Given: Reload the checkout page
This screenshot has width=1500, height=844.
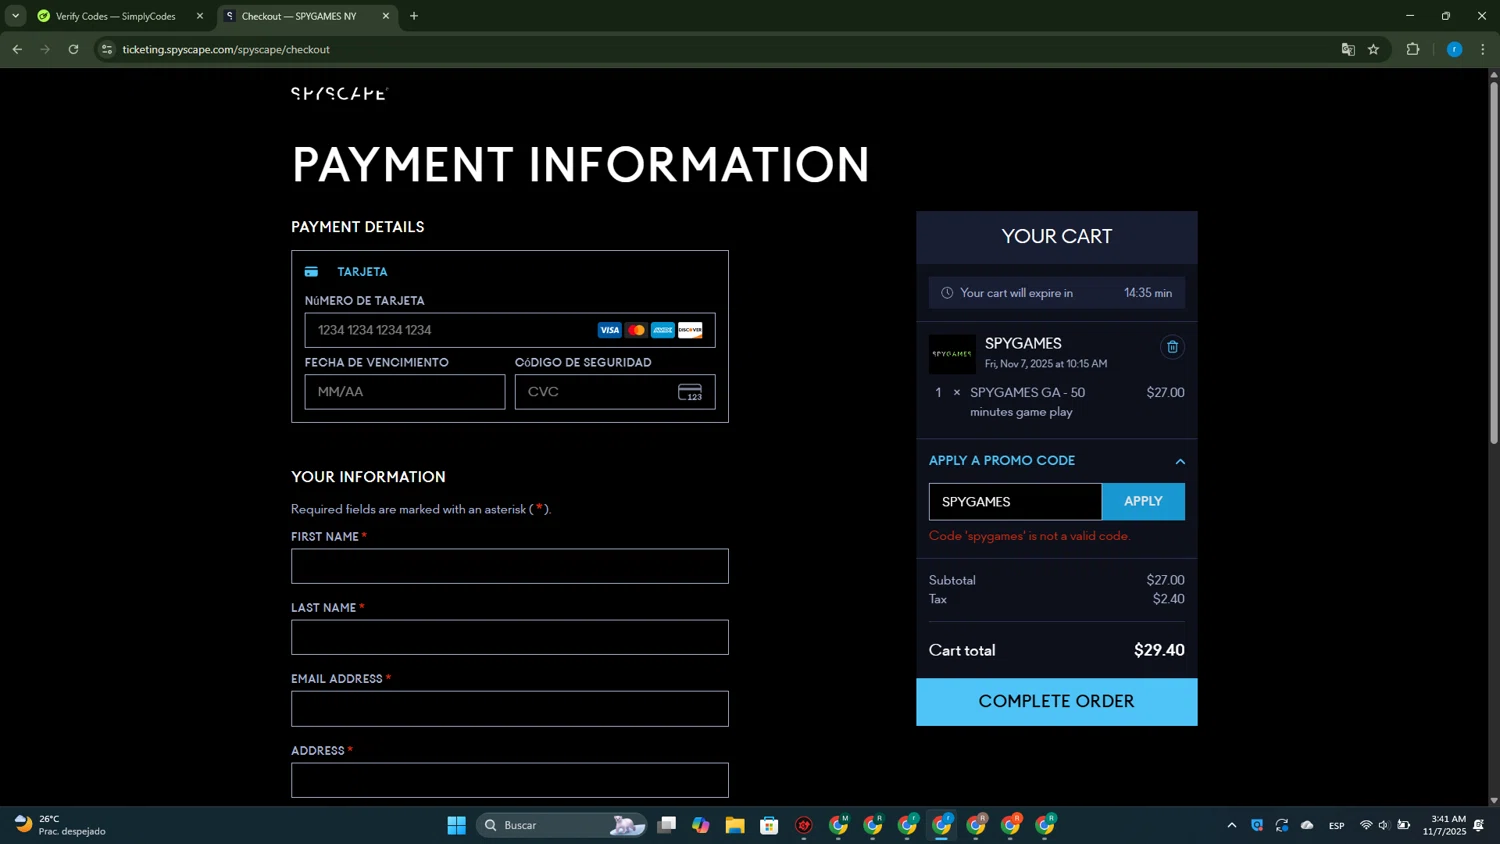Looking at the screenshot, I should pyautogui.click(x=73, y=49).
